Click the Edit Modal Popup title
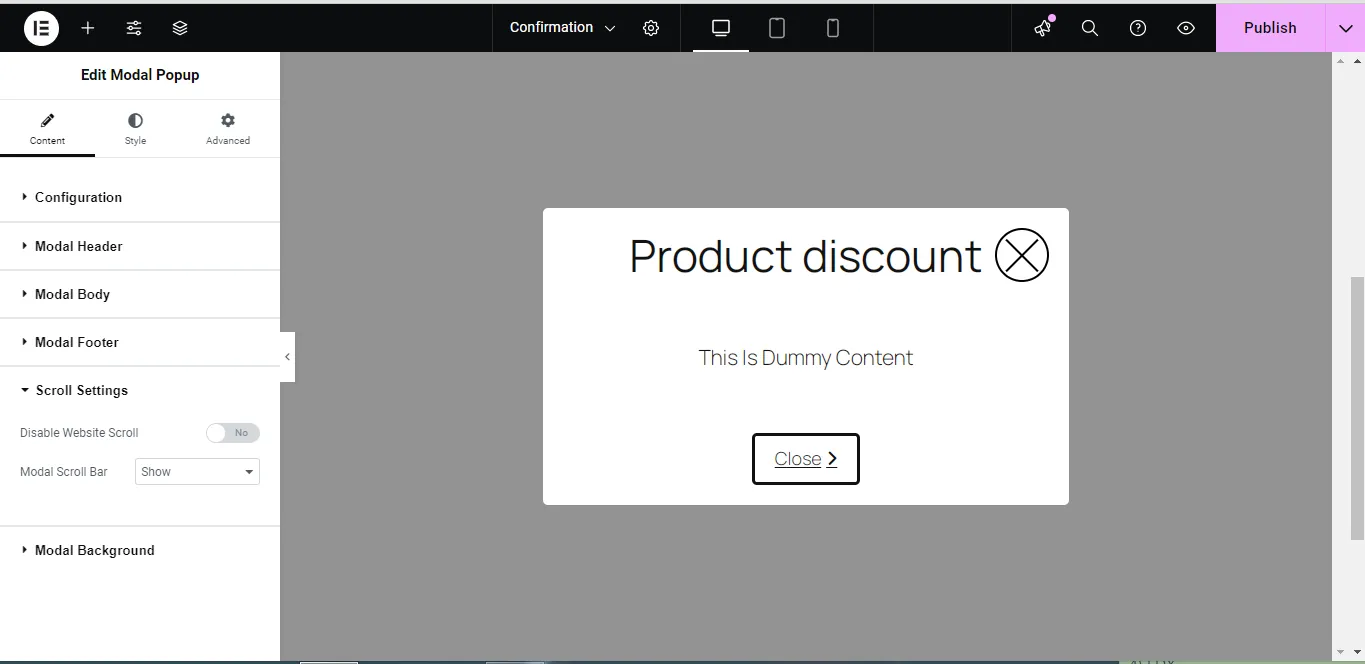 [x=140, y=75]
